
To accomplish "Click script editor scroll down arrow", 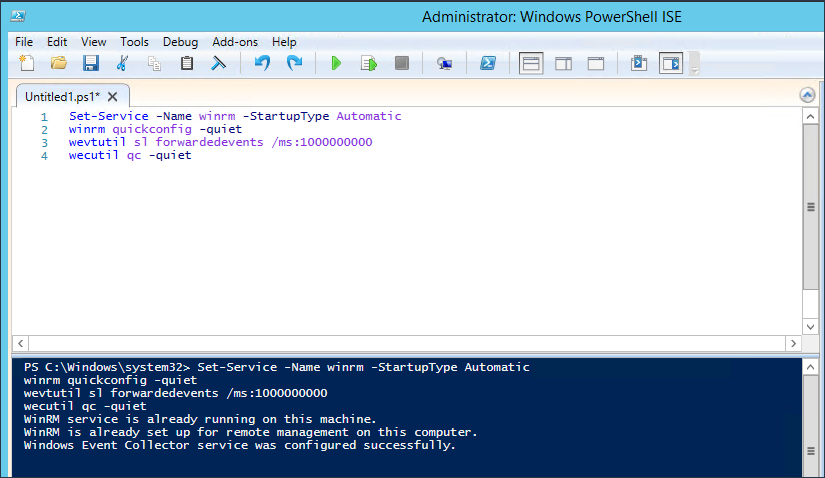I will click(x=810, y=327).
